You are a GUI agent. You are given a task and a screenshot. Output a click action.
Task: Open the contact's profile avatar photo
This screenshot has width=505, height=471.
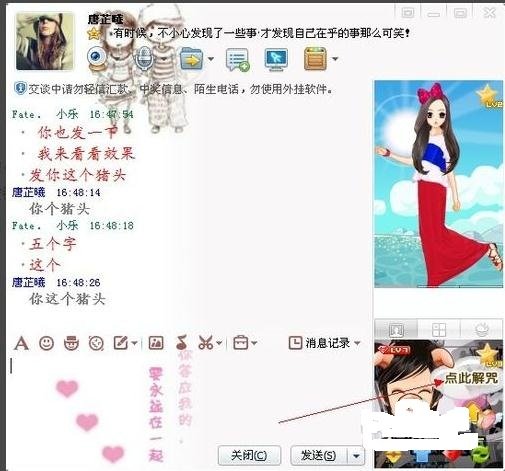(x=45, y=41)
